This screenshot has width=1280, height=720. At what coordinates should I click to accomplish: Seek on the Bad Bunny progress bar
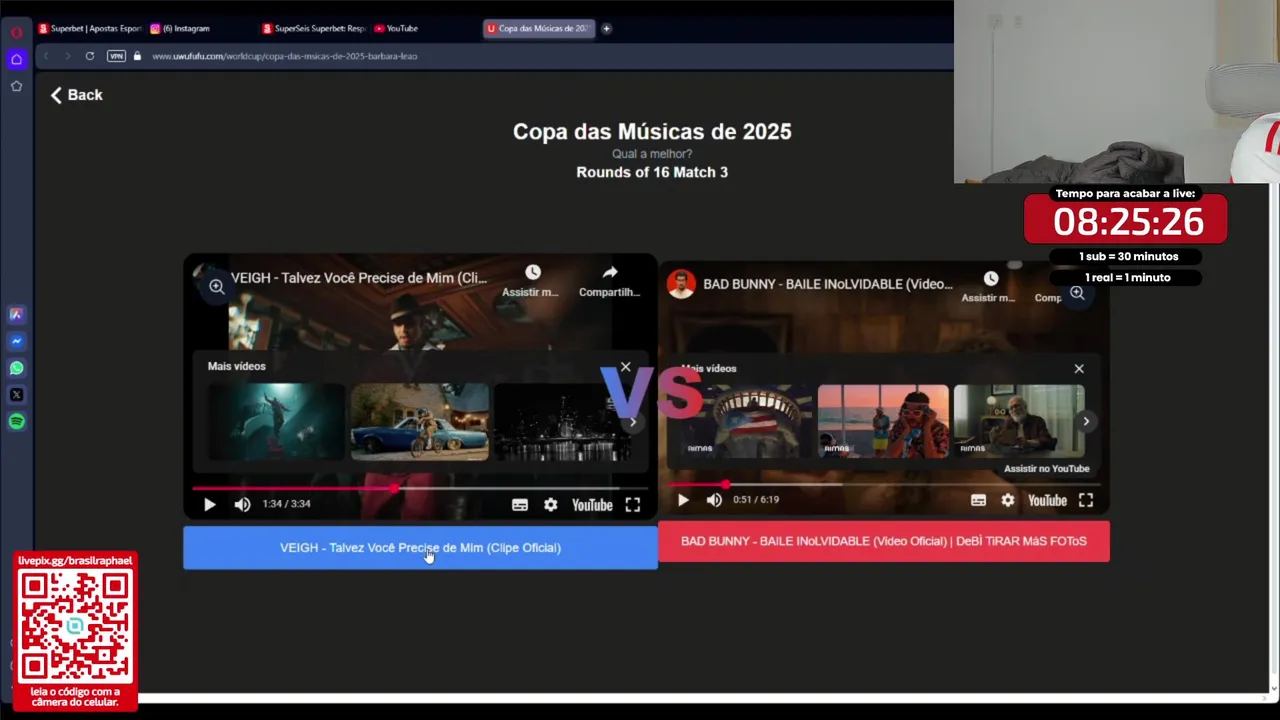(884, 484)
